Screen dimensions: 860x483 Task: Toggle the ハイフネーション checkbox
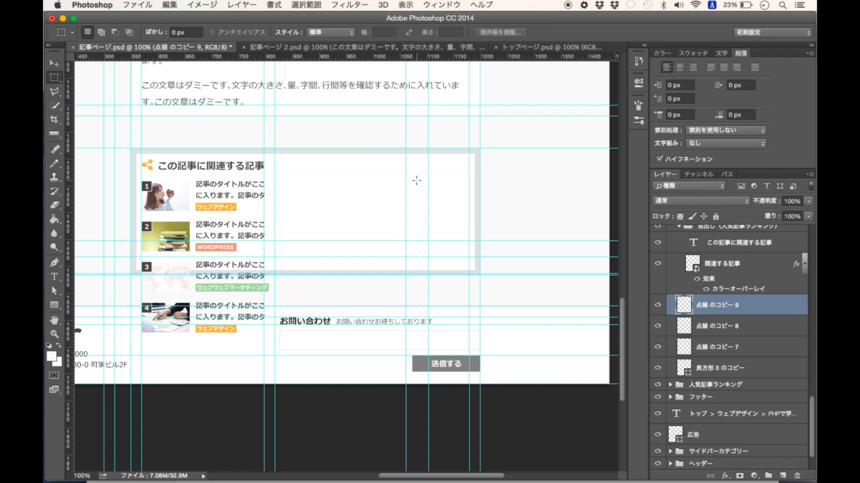[x=659, y=159]
